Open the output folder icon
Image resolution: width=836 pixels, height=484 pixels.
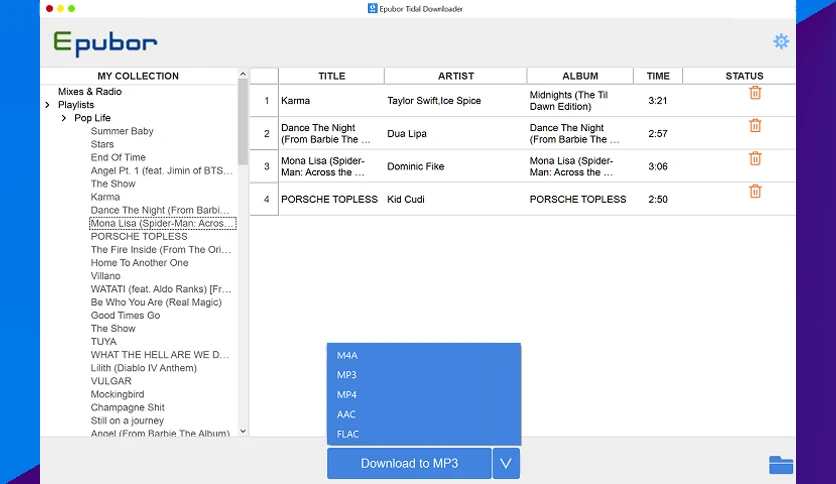(x=781, y=465)
